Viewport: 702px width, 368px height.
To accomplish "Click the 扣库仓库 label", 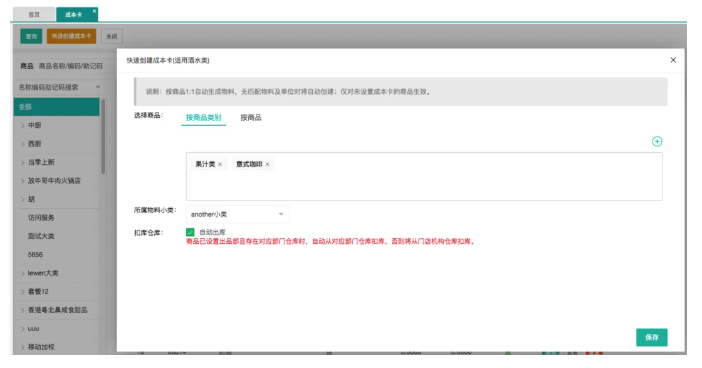I will (149, 233).
